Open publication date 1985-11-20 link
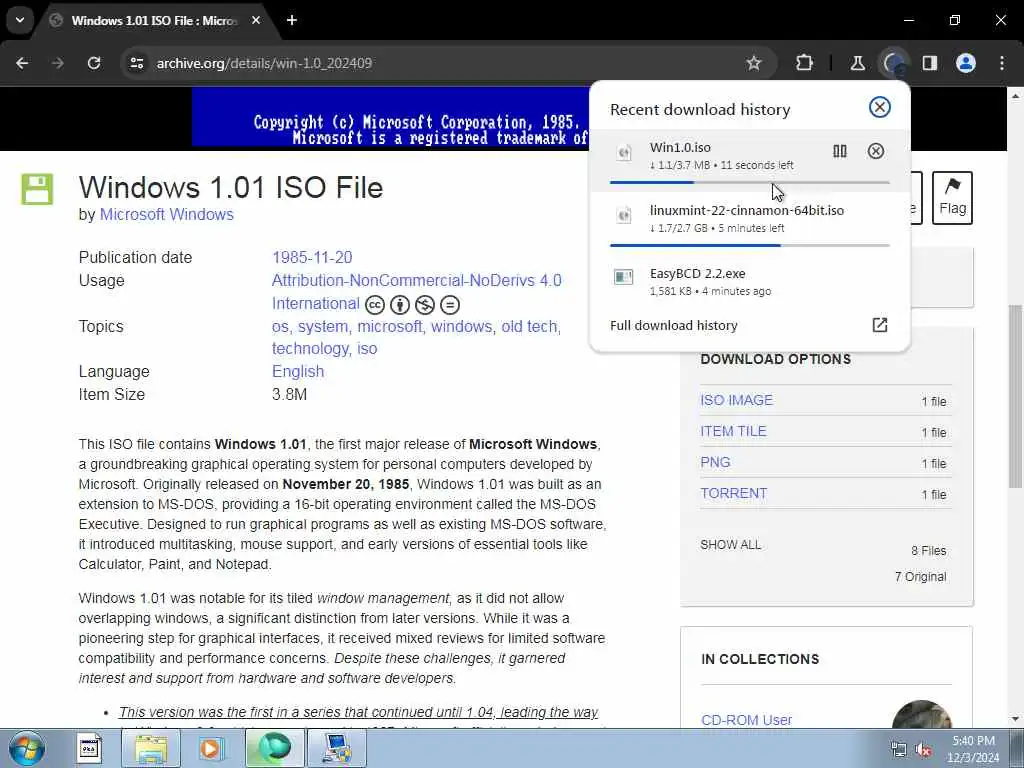Viewport: 1024px width, 768px height. pyautogui.click(x=312, y=257)
